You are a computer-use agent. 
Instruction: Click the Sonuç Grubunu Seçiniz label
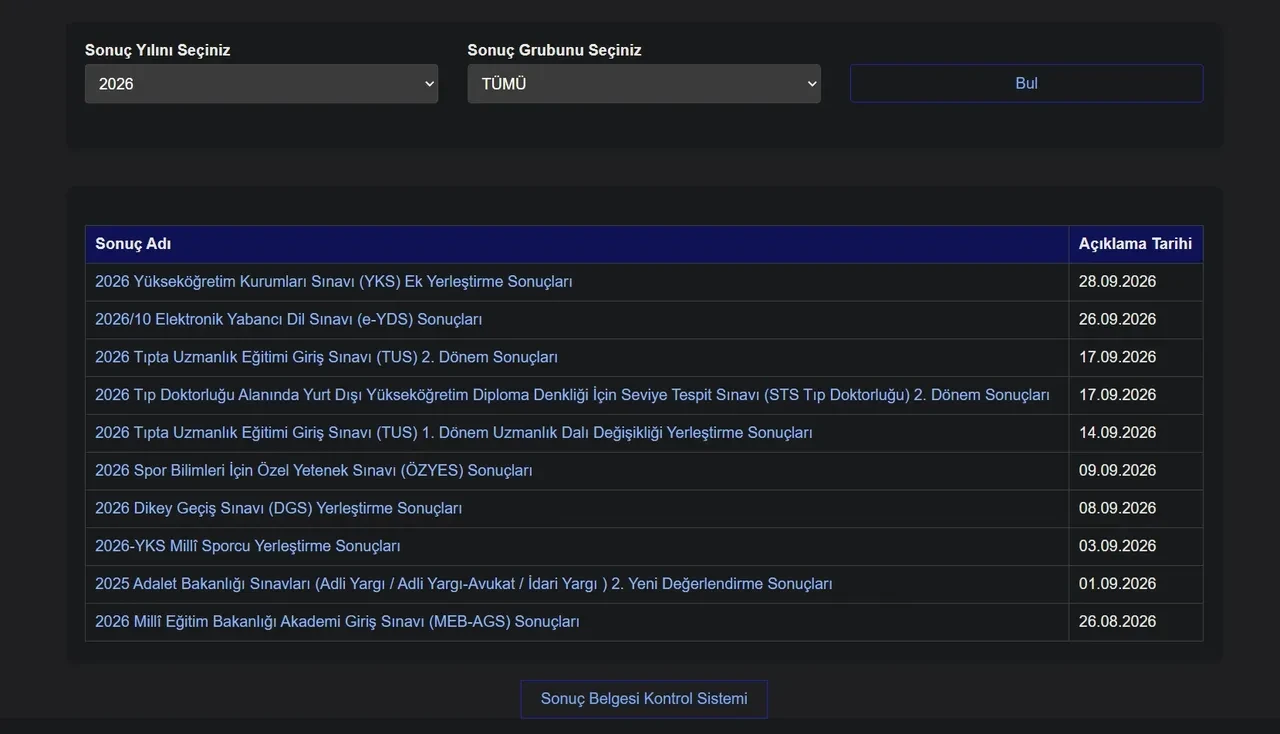[555, 50]
